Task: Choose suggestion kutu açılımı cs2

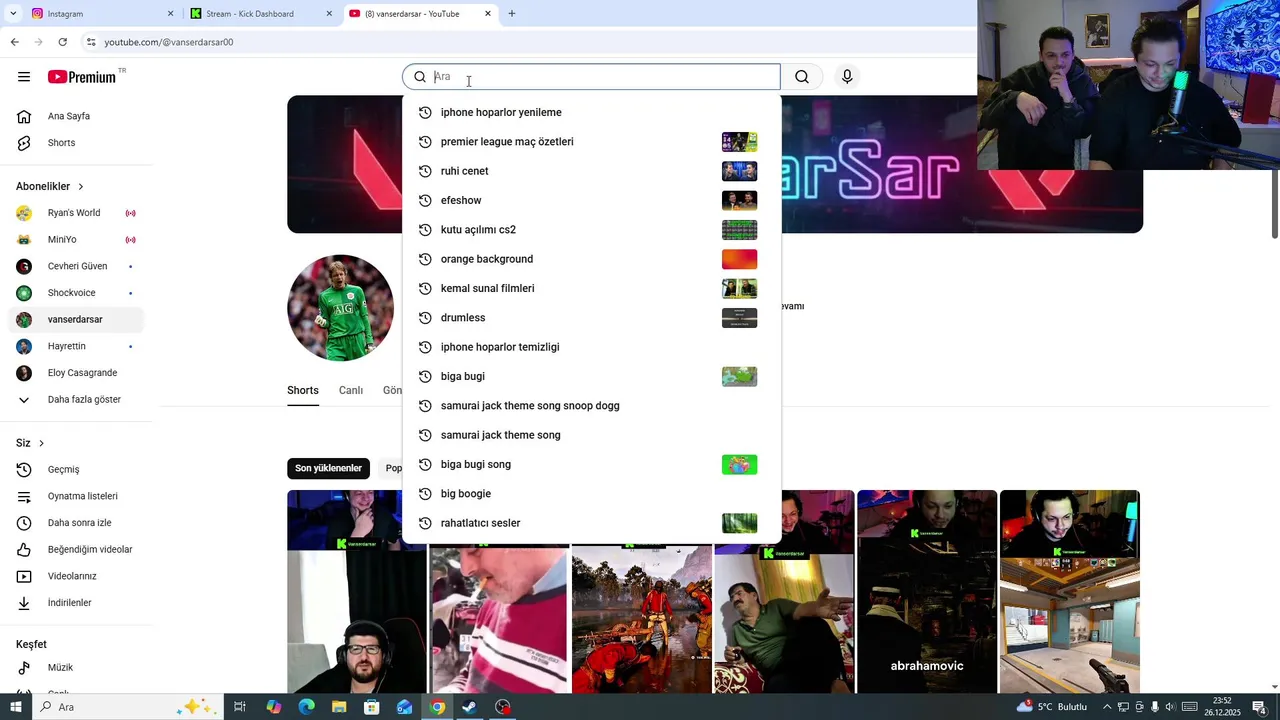Action: coord(591,230)
